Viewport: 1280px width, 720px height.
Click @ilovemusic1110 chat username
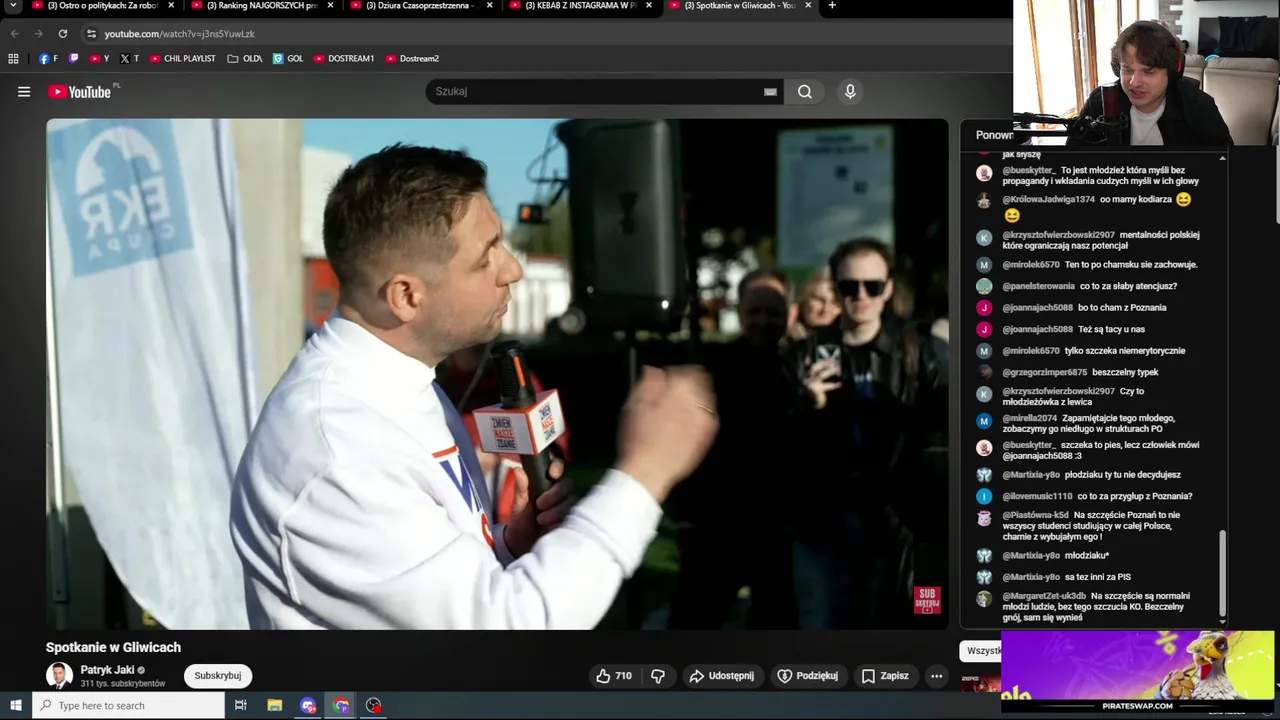coord(1037,496)
